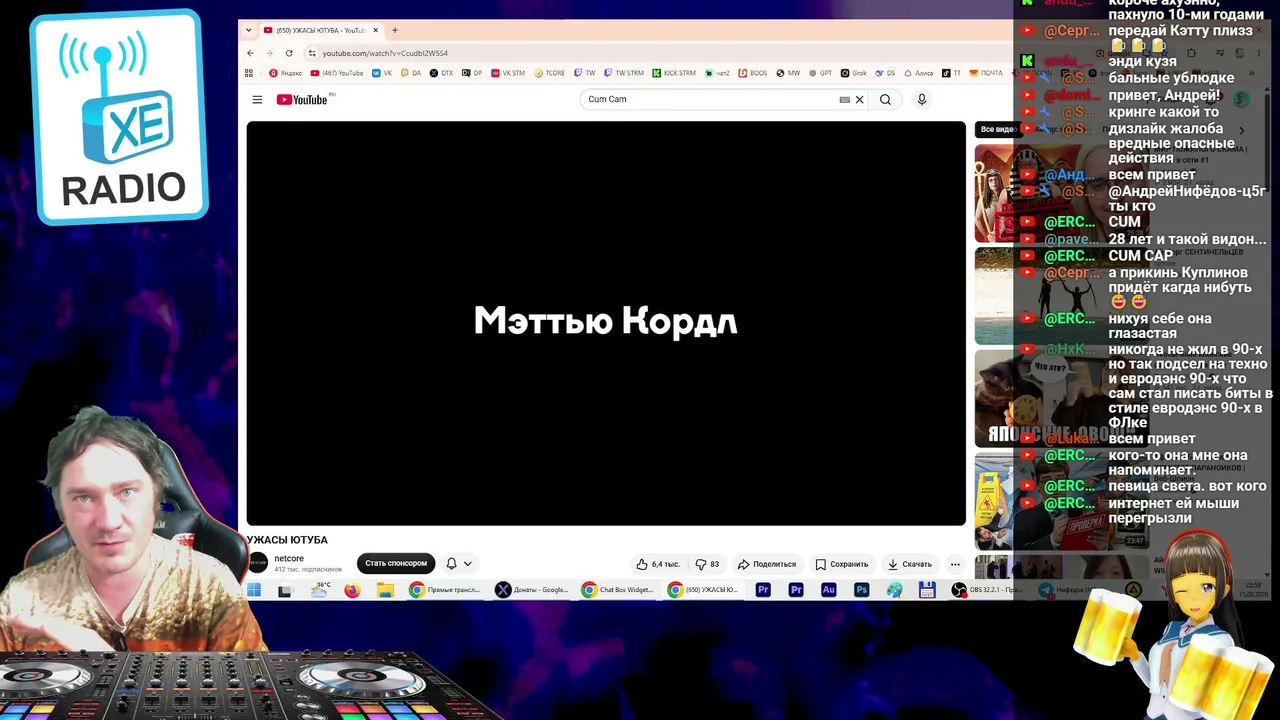
Task: Click the Поделиться share button
Action: pos(767,564)
